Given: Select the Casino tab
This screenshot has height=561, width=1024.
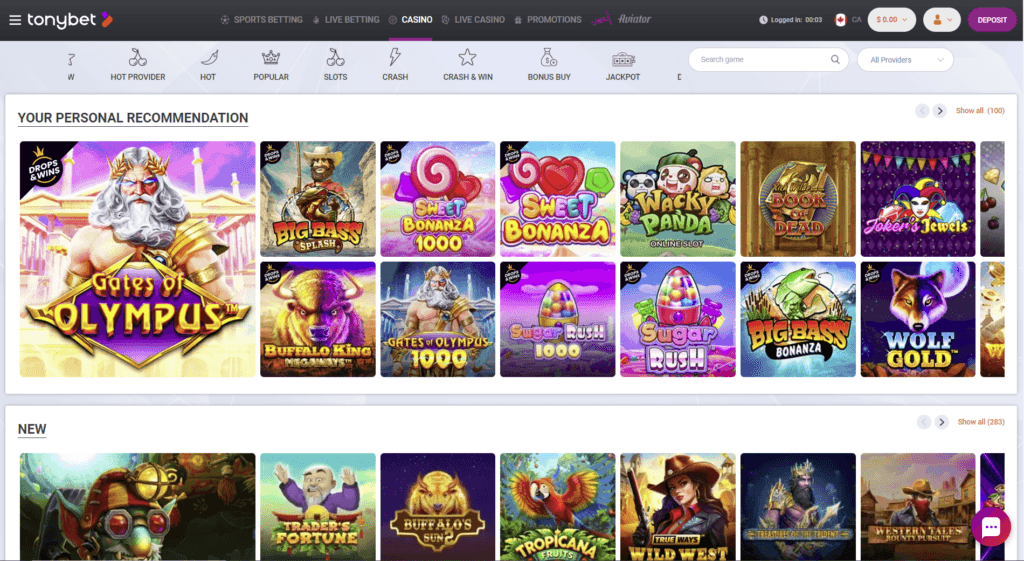Looking at the screenshot, I should [410, 20].
